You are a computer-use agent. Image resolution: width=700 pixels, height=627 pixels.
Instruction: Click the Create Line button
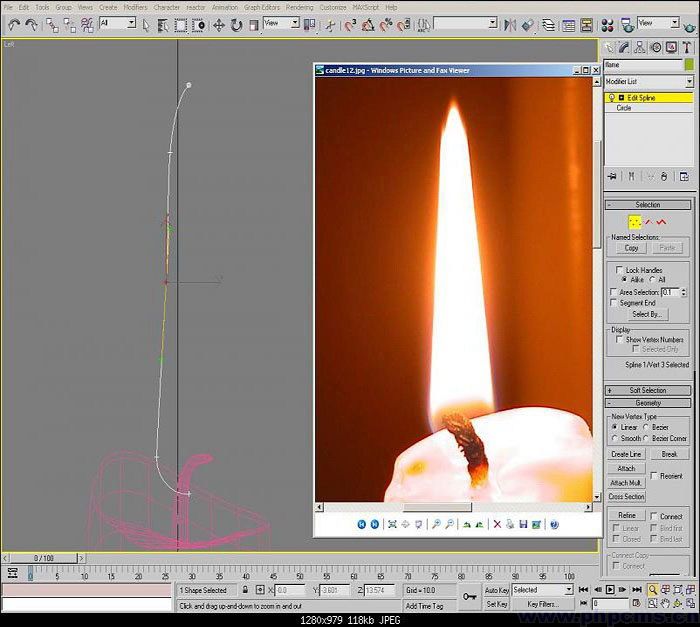click(626, 454)
